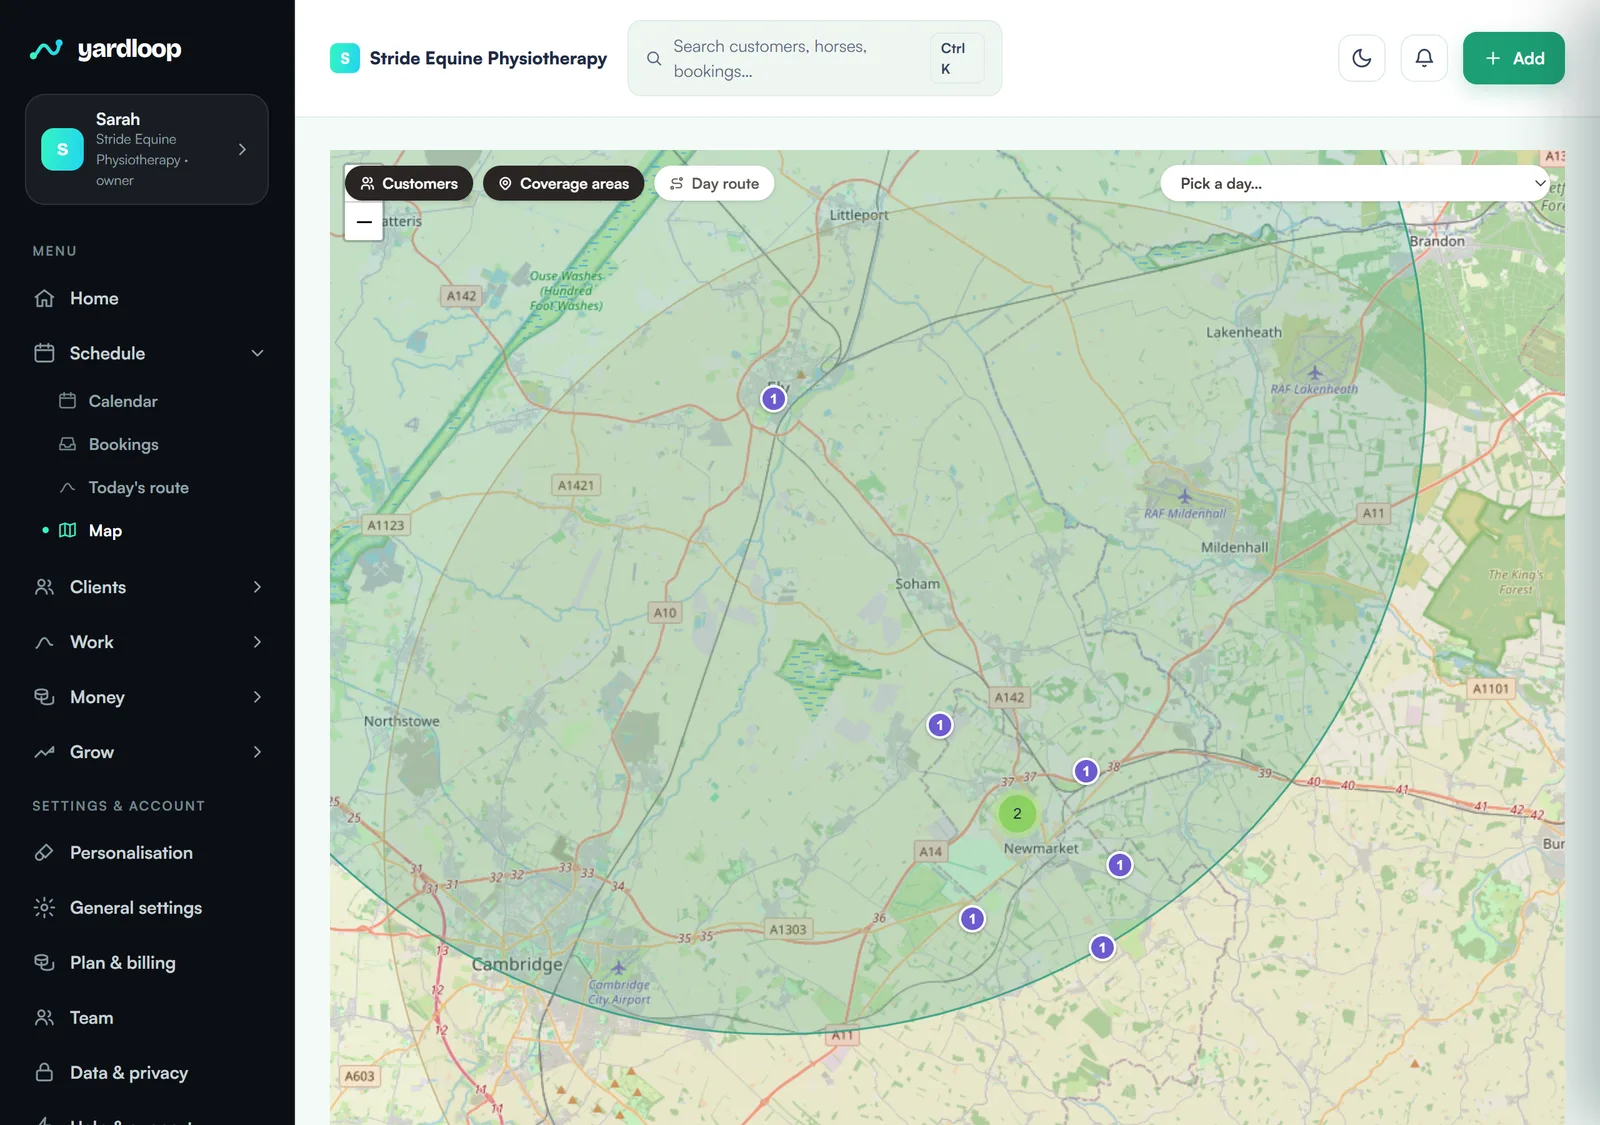Viewport: 1600px width, 1125px height.
Task: Click the customer marker southwest of Newmarket
Action: 972,919
